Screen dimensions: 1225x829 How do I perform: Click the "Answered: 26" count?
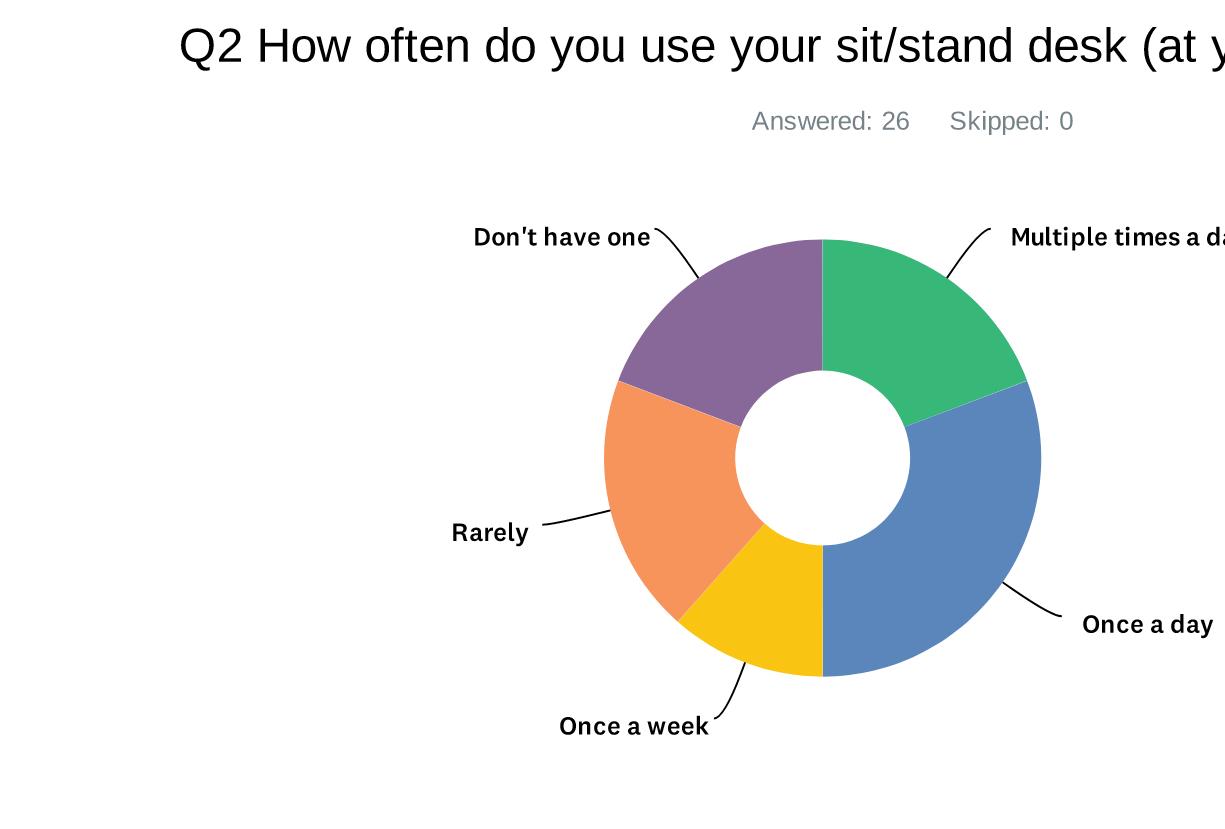click(831, 121)
